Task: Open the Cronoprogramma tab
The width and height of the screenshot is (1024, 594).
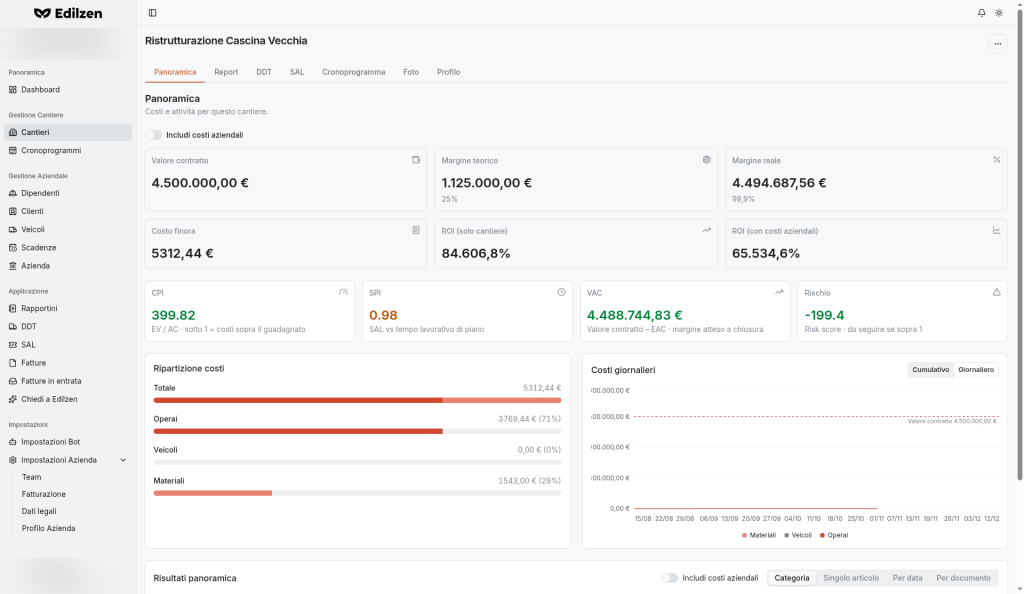Action: (x=353, y=72)
